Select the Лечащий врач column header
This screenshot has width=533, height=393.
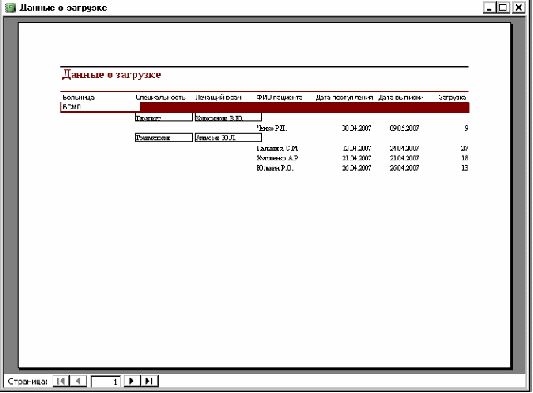[x=219, y=98]
